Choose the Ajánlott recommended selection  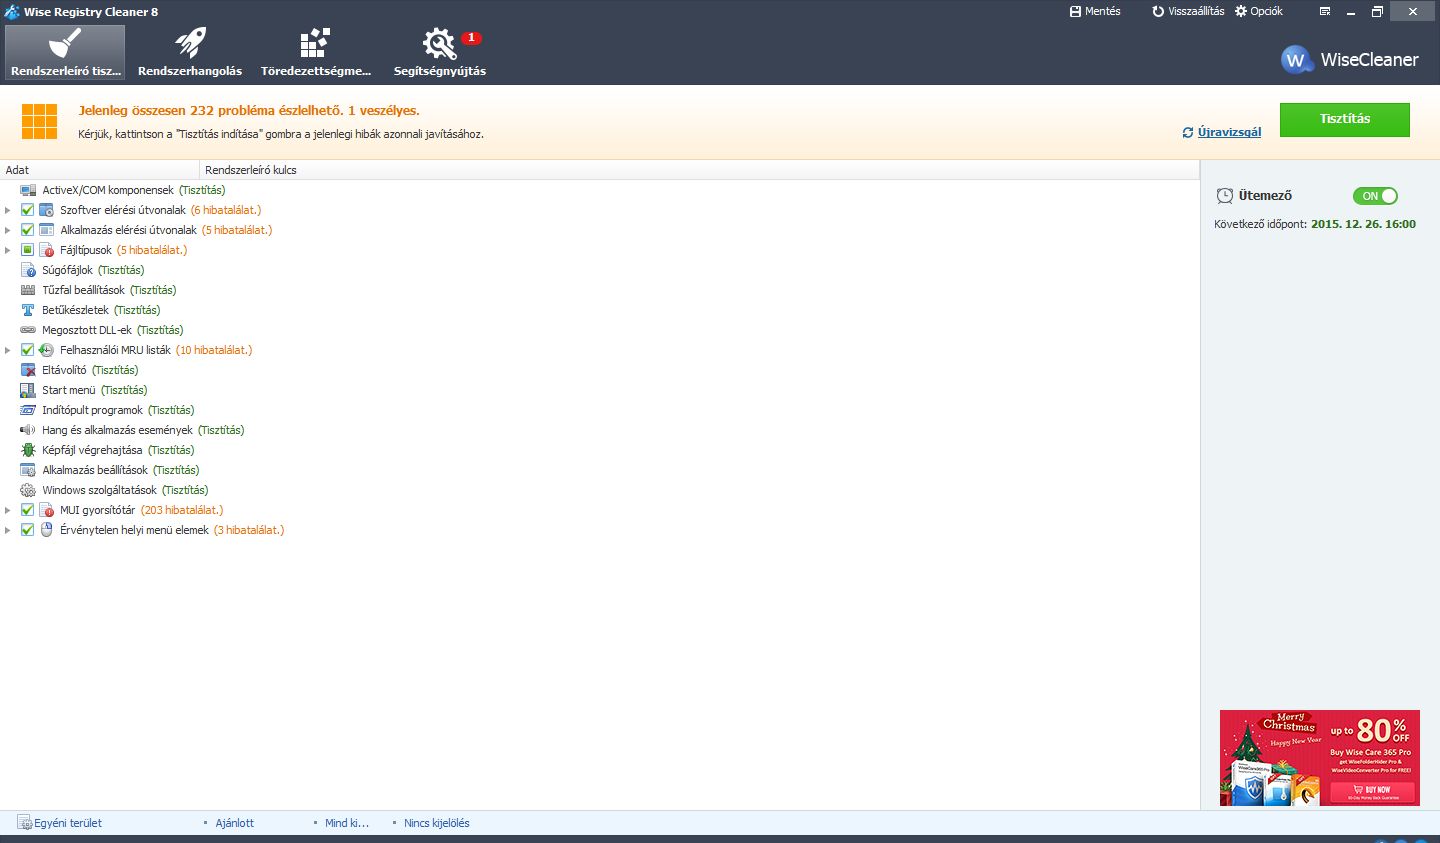click(235, 823)
